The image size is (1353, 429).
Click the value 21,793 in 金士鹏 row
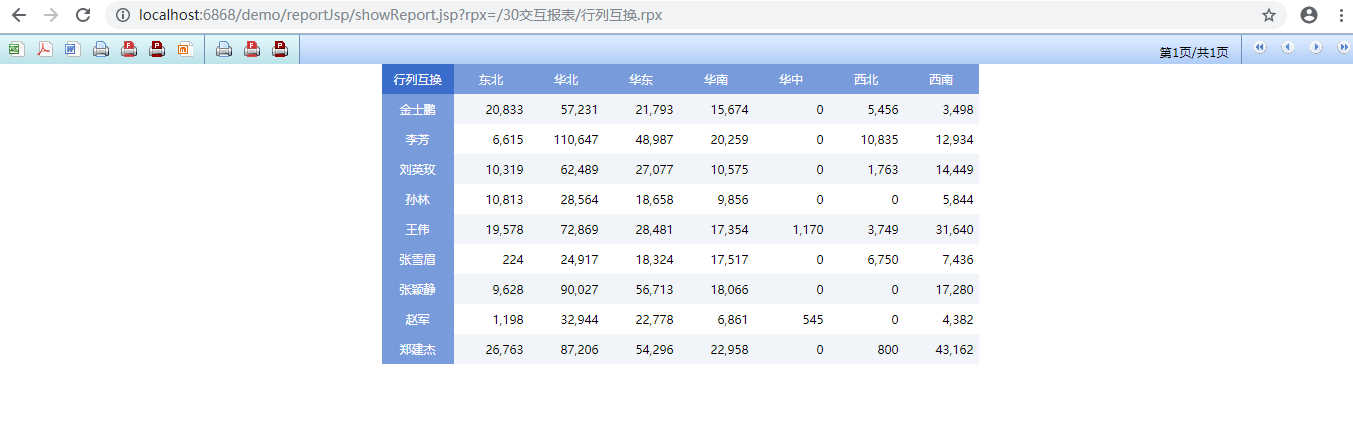click(654, 109)
